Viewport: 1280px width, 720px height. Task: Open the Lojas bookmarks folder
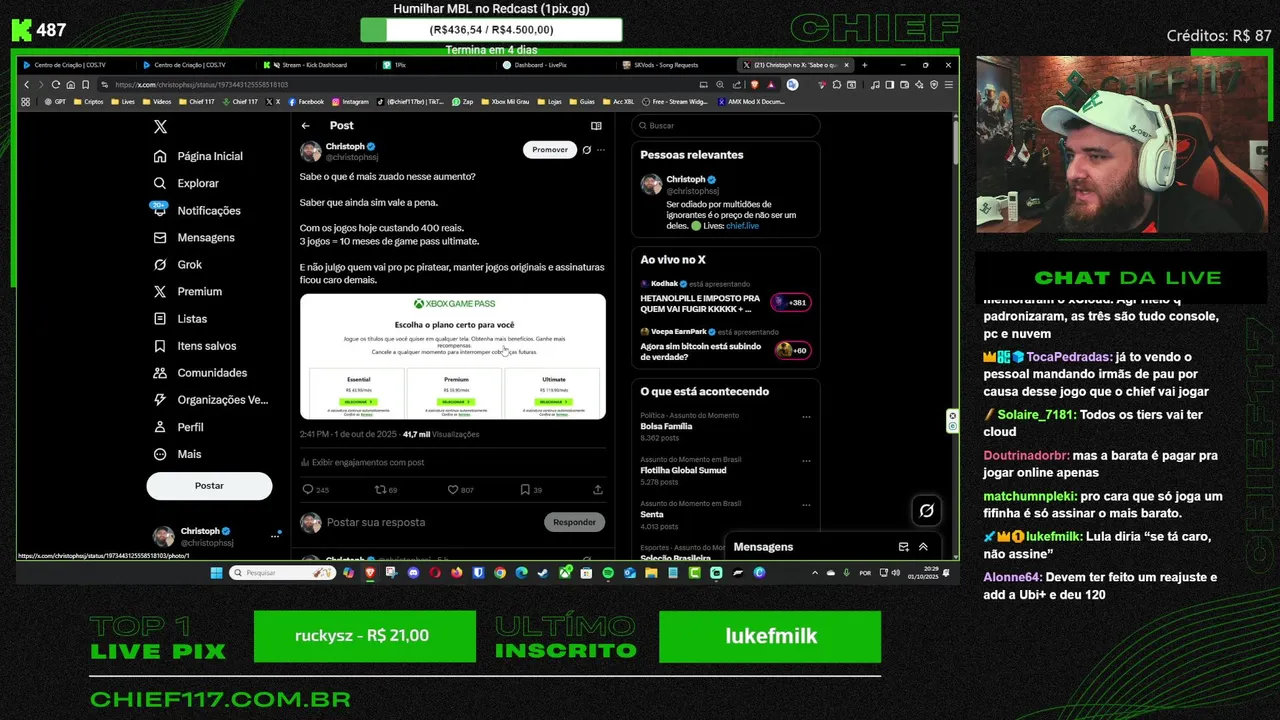pyautogui.click(x=549, y=101)
